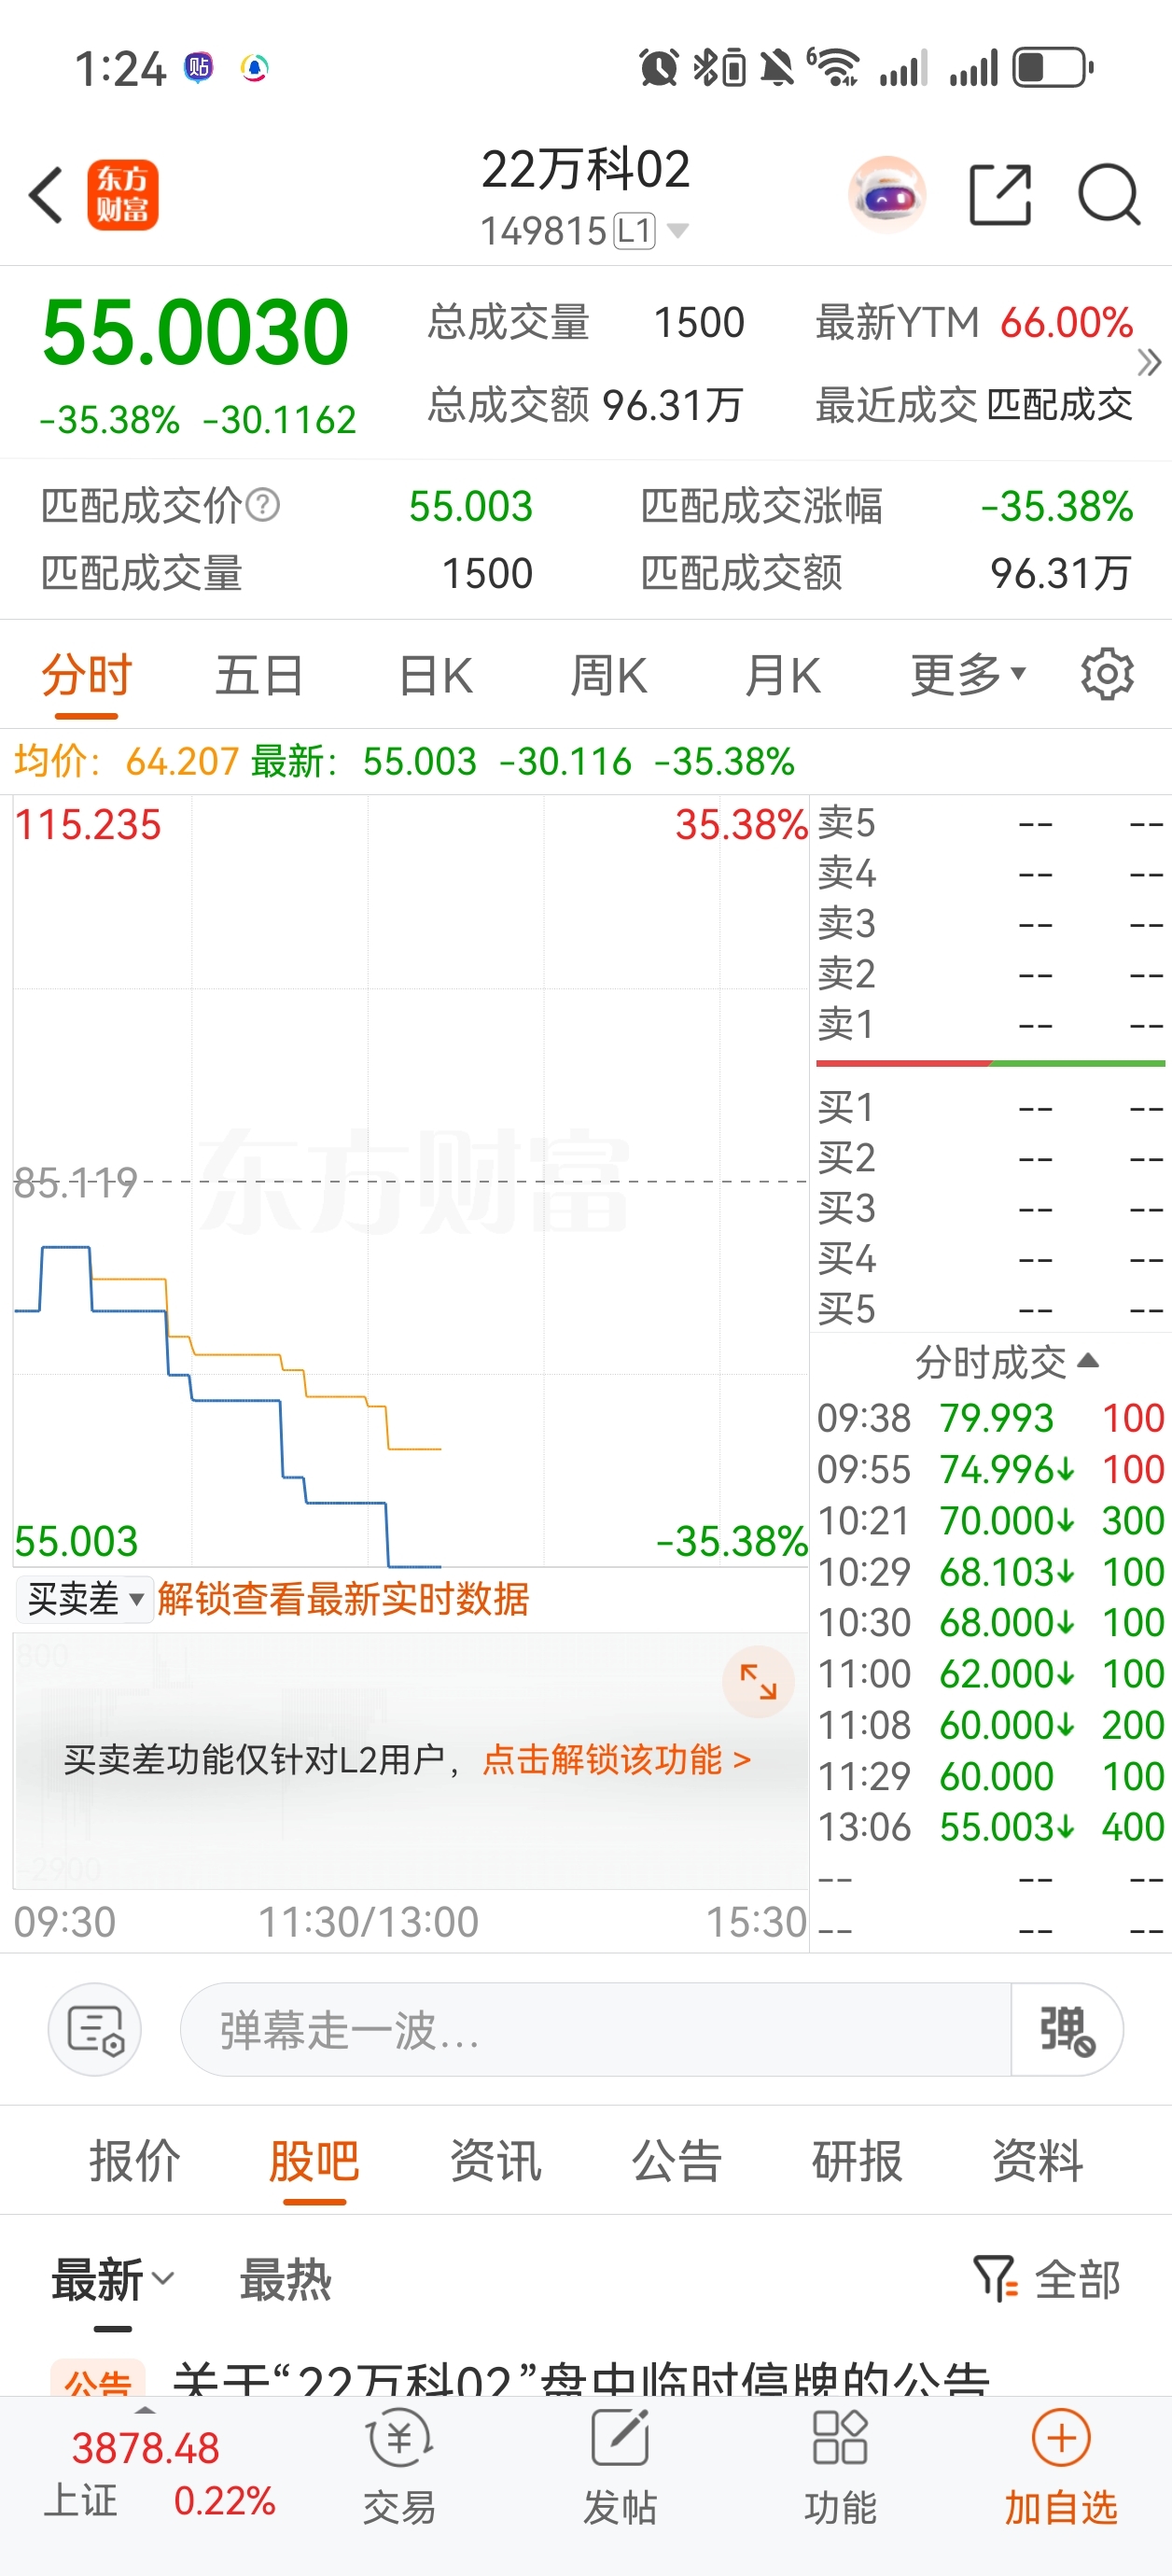Tap the muted bell status icon

[x=777, y=68]
